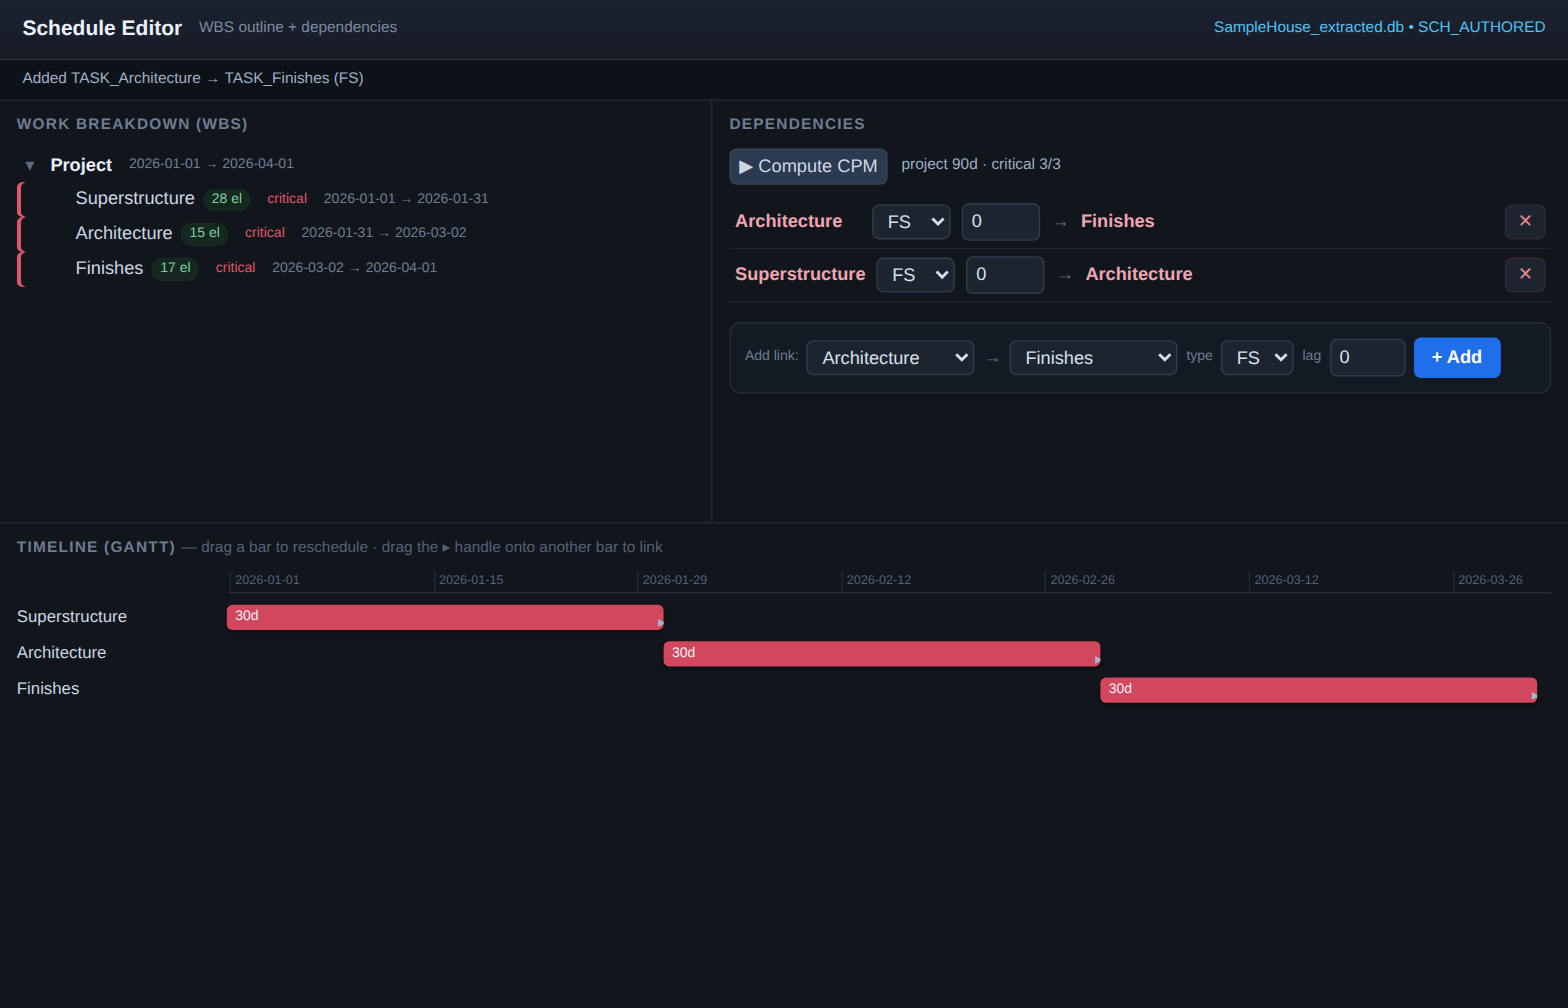The image size is (1568, 1008).
Task: Open link type dropdown for Superstructure→Architecture
Action: 915,275
